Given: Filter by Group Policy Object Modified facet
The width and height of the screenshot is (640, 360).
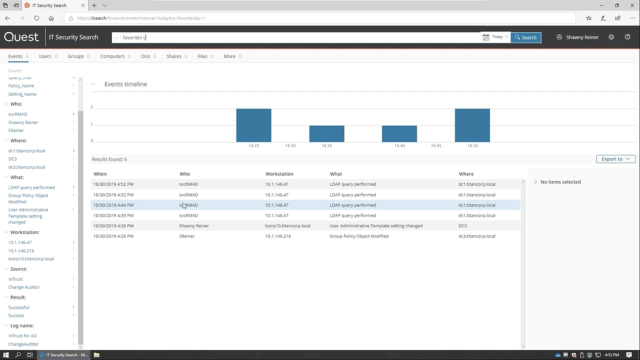Looking at the screenshot, I should 28,198.
